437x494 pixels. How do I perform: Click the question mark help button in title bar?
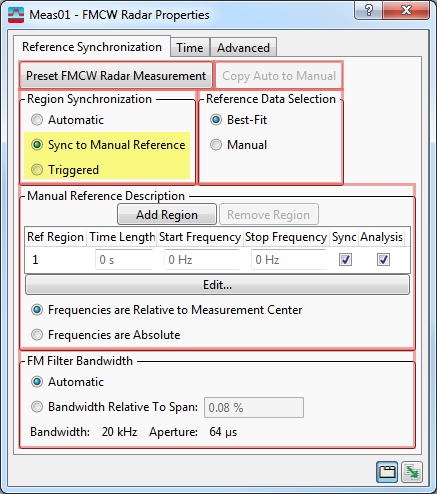[368, 10]
